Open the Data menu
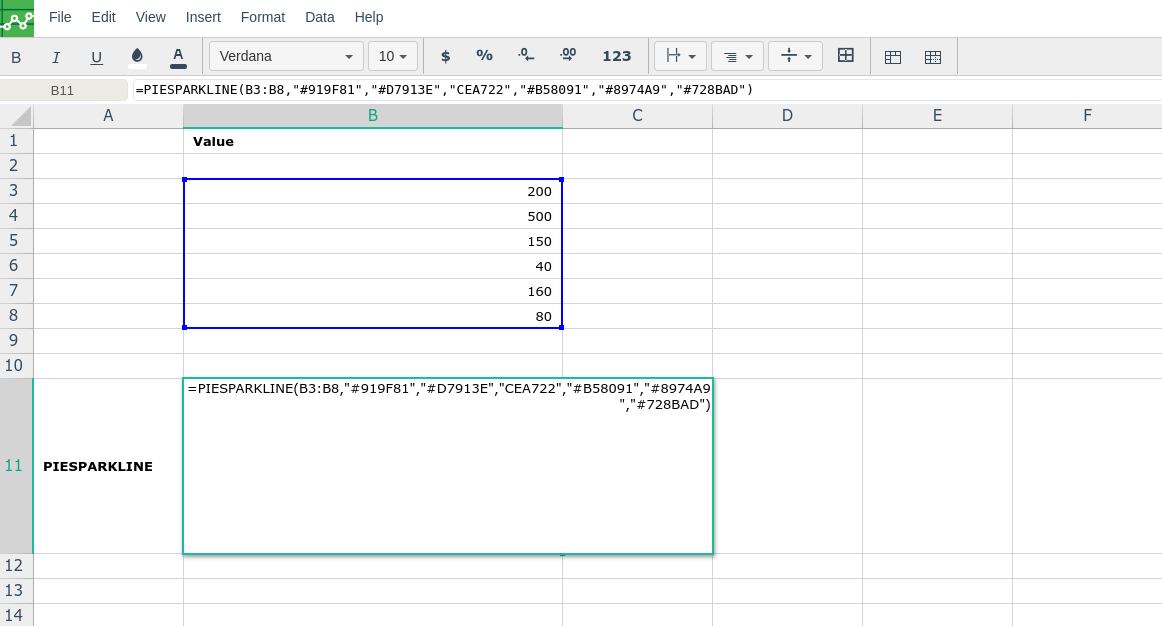Image resolution: width=1162 pixels, height=626 pixels. pos(320,17)
